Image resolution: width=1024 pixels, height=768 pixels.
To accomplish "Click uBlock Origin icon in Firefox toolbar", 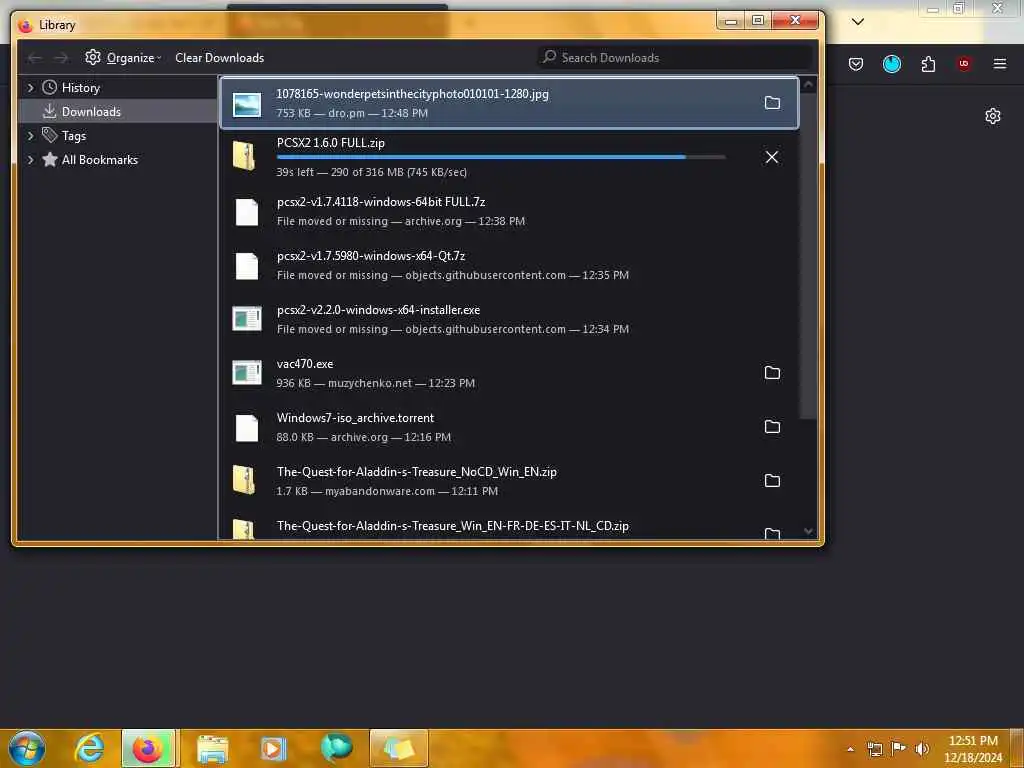I will point(964,64).
